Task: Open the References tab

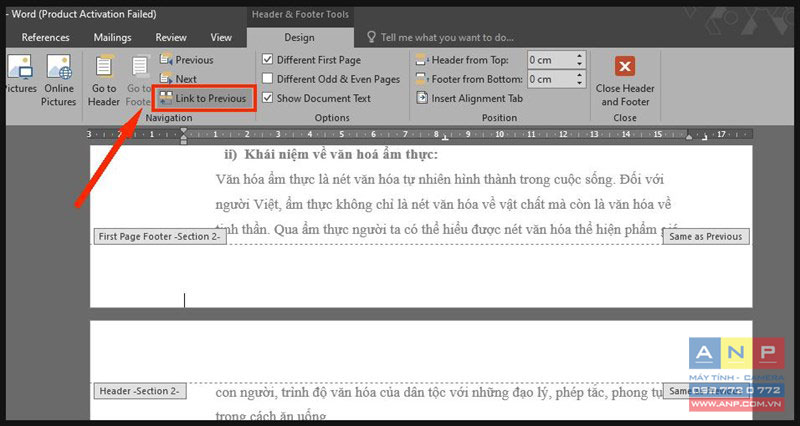Action: [45, 37]
